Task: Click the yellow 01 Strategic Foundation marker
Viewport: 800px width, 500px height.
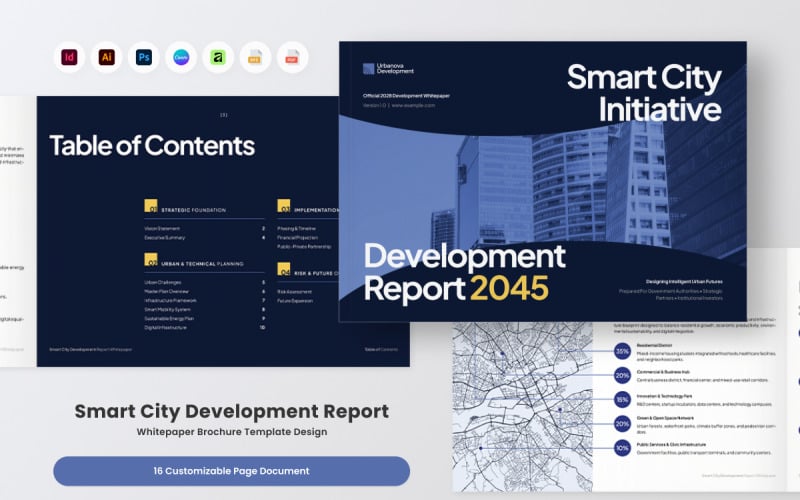Action: 151,206
